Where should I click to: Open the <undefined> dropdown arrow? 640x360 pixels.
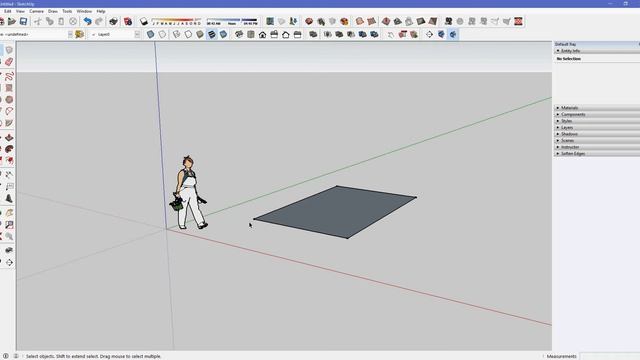tap(70, 34)
